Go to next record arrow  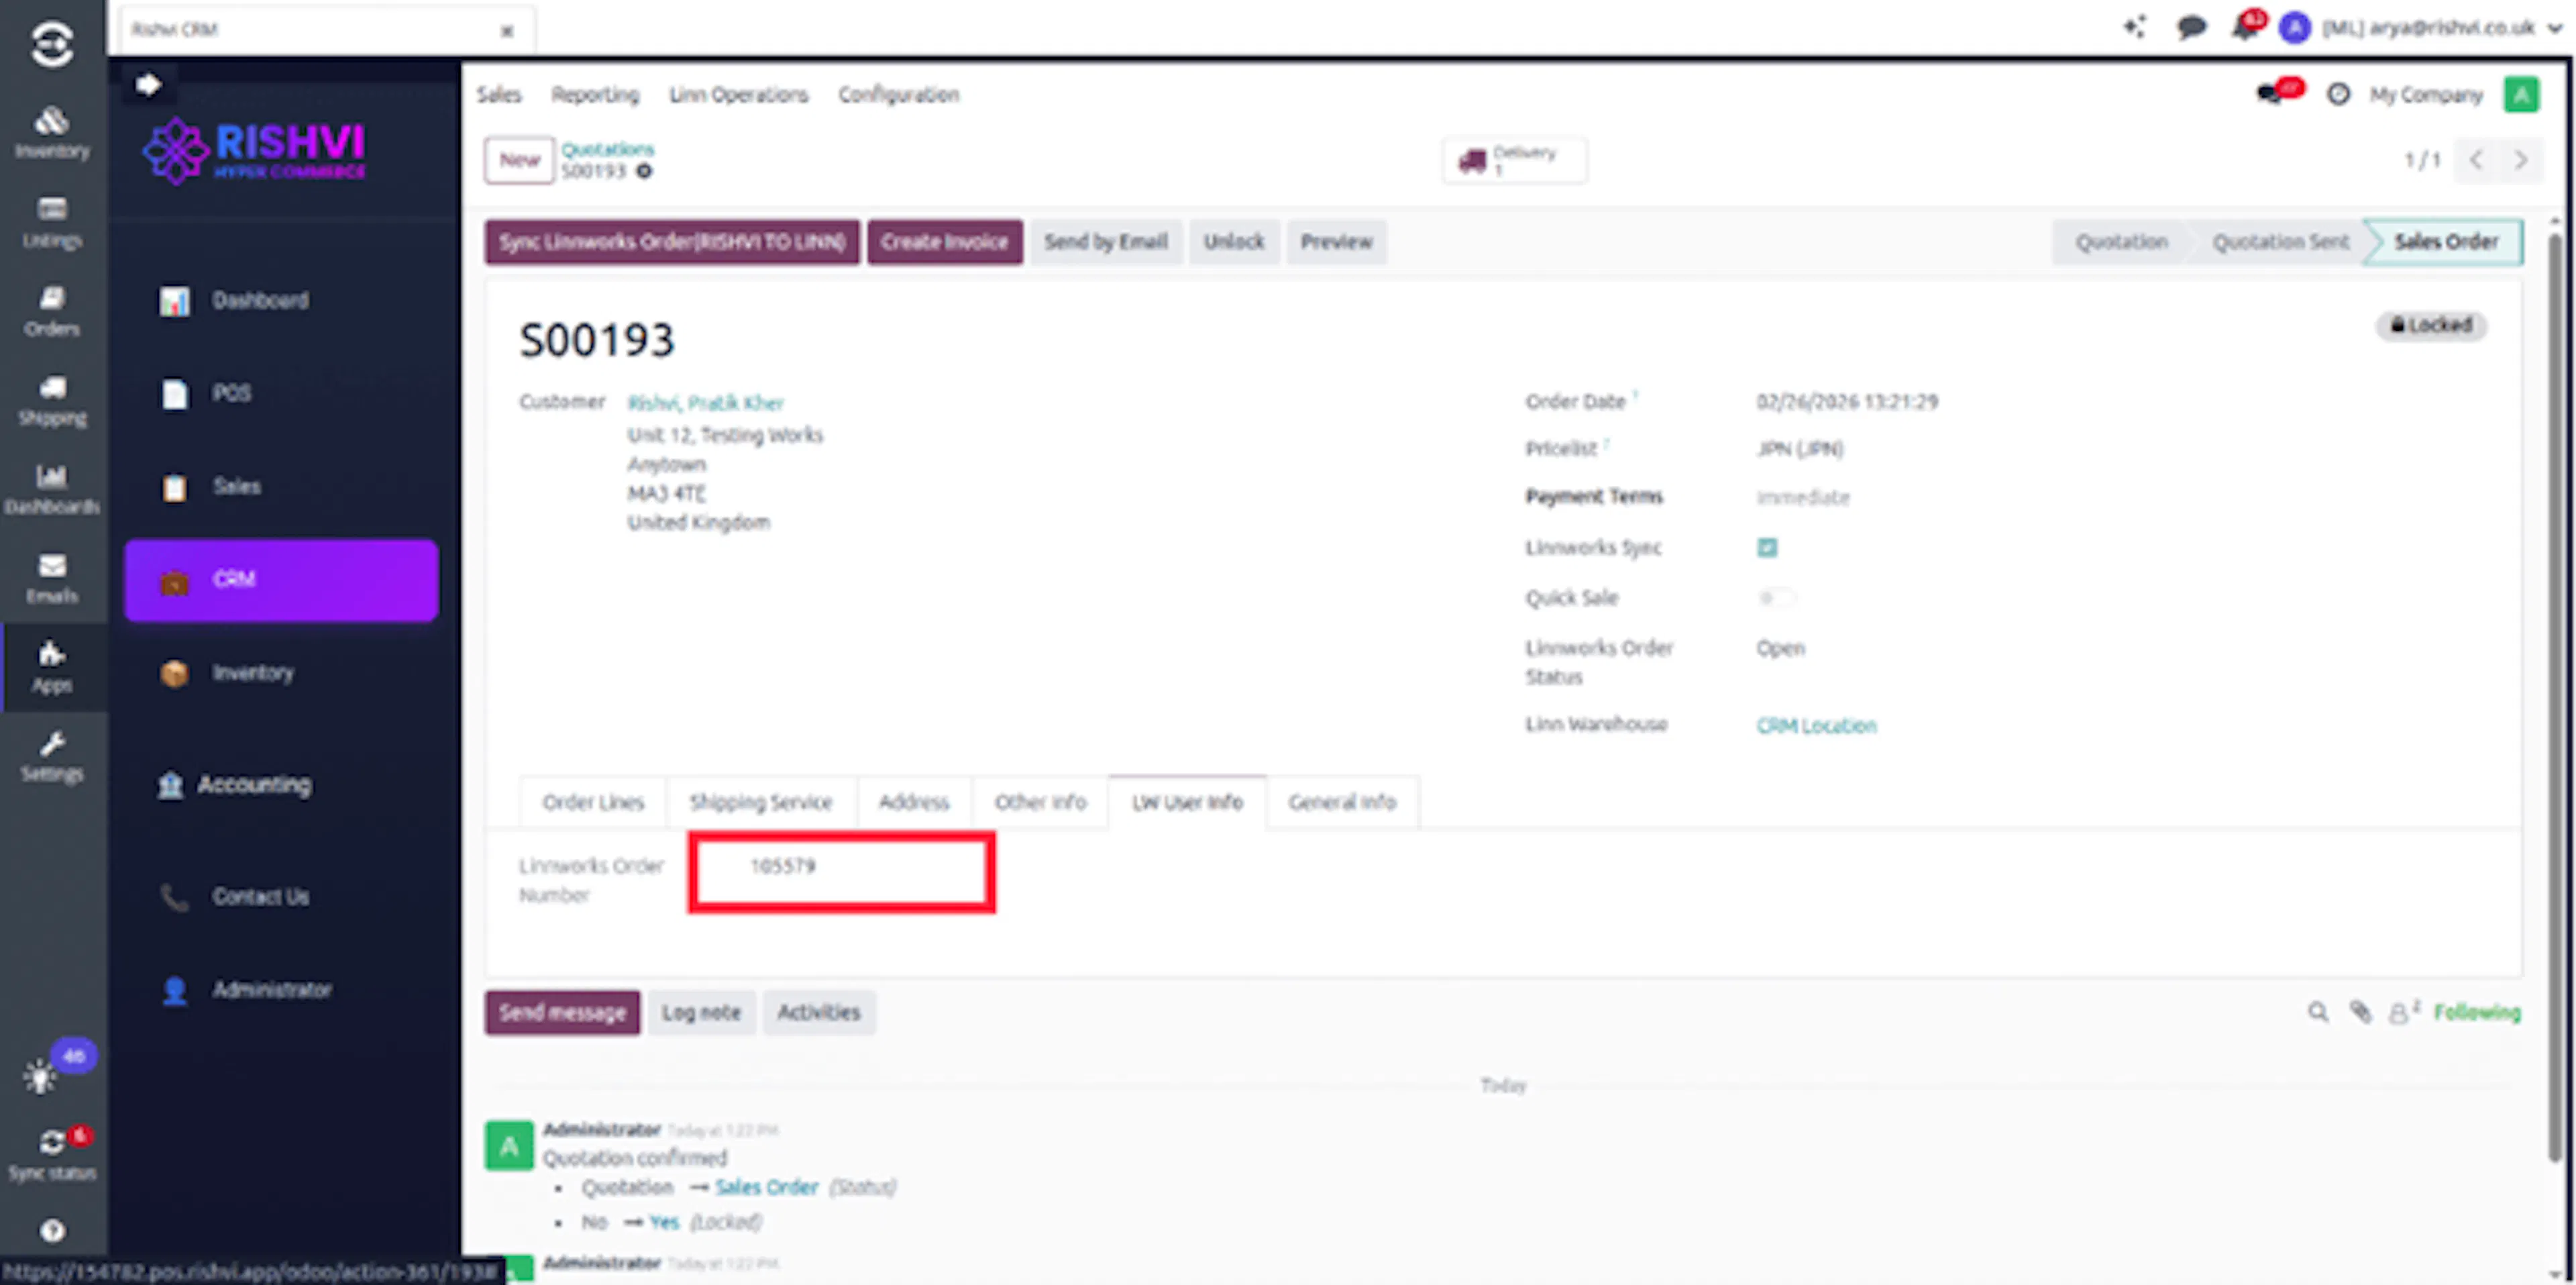2520,160
